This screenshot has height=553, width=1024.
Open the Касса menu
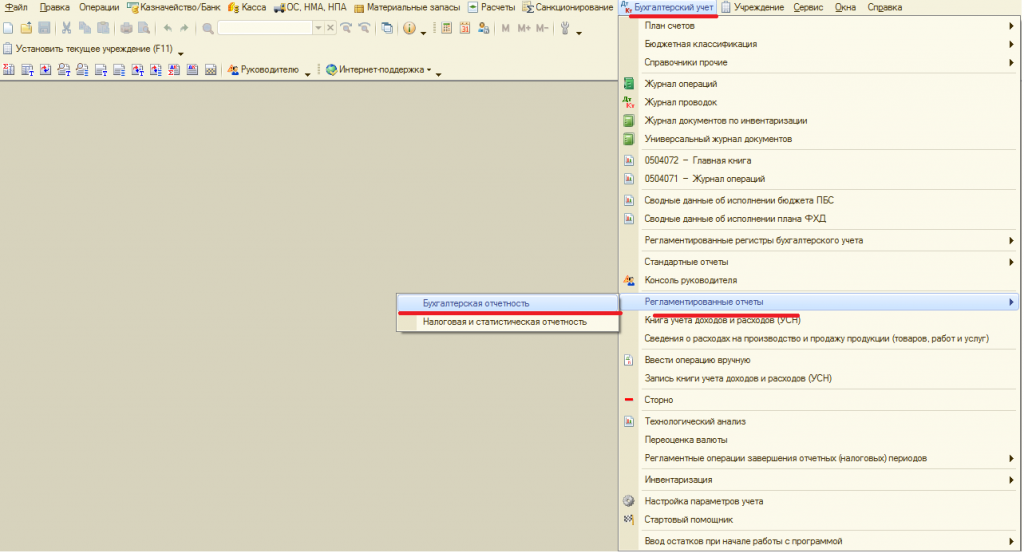tap(247, 7)
